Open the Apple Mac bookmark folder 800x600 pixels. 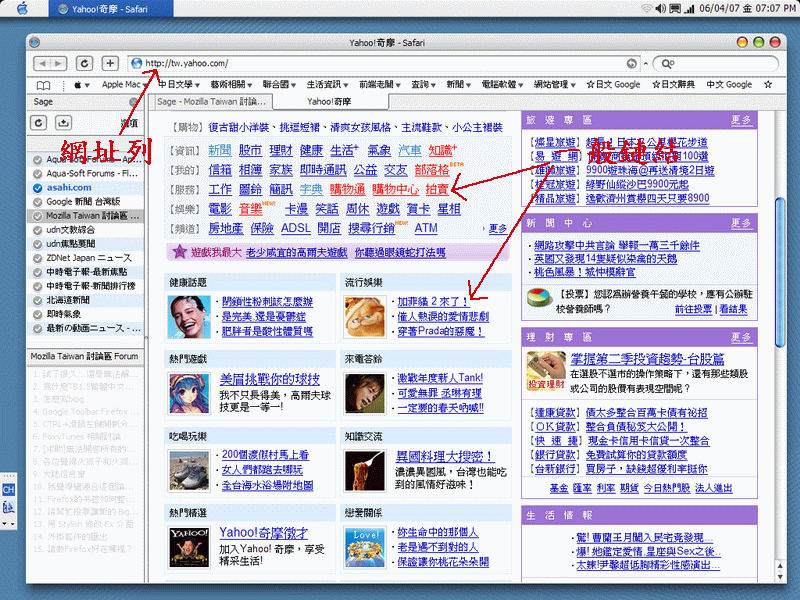[x=124, y=85]
